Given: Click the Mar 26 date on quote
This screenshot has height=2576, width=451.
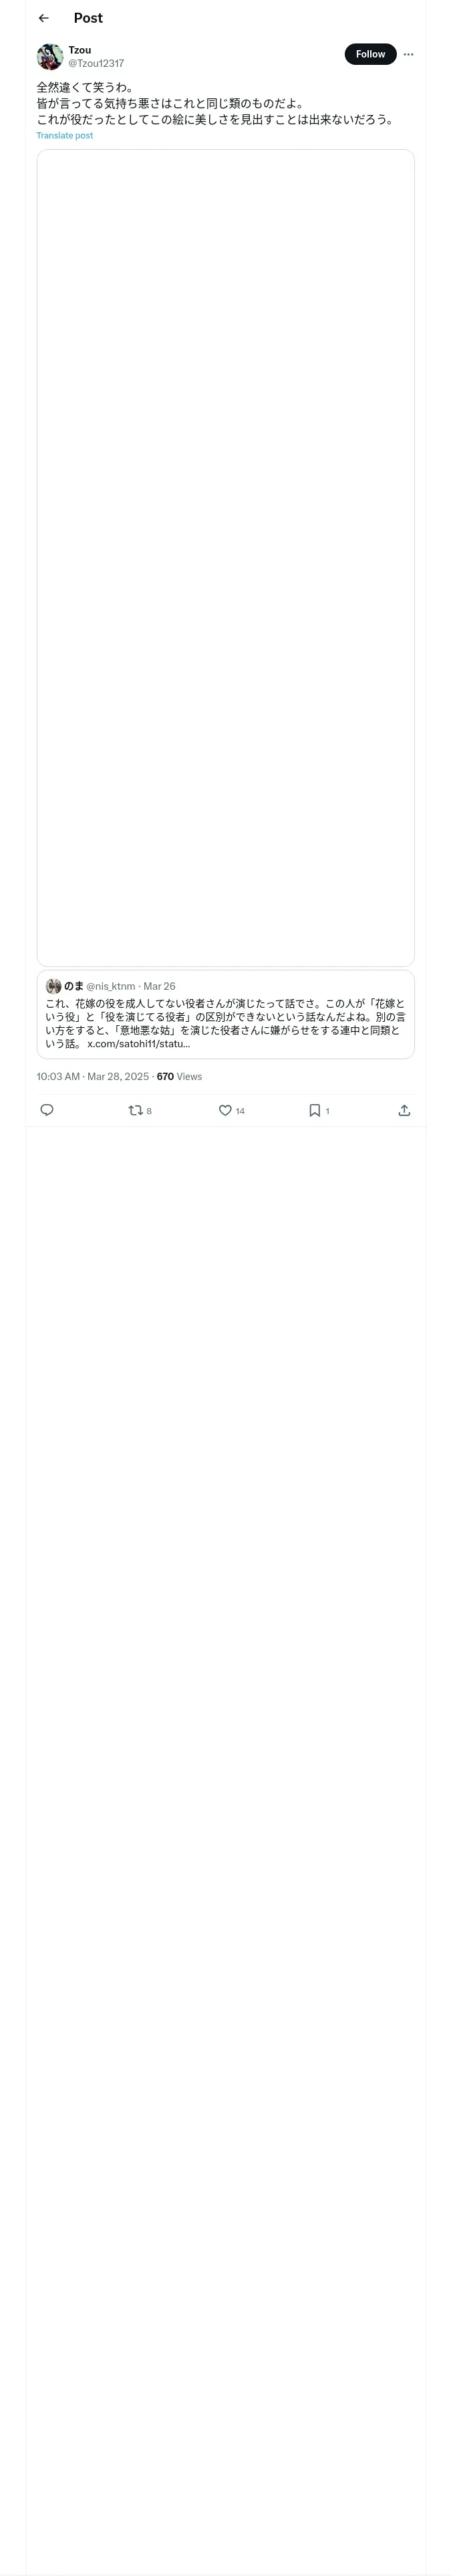Looking at the screenshot, I should click(x=159, y=986).
